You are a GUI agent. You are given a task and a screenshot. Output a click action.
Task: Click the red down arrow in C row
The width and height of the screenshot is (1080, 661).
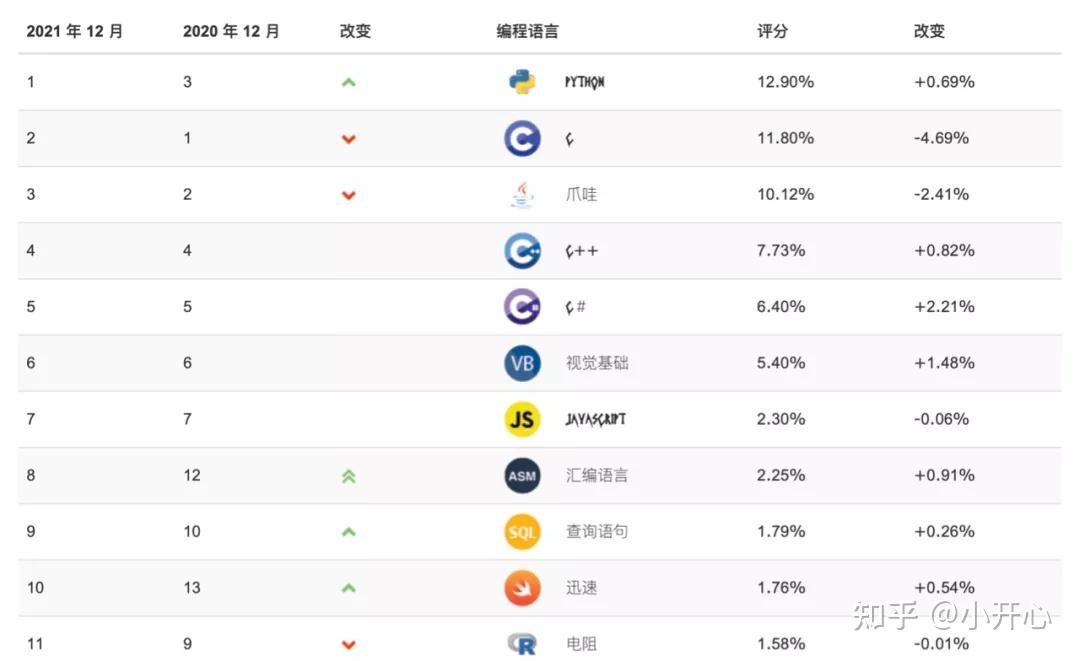[348, 139]
